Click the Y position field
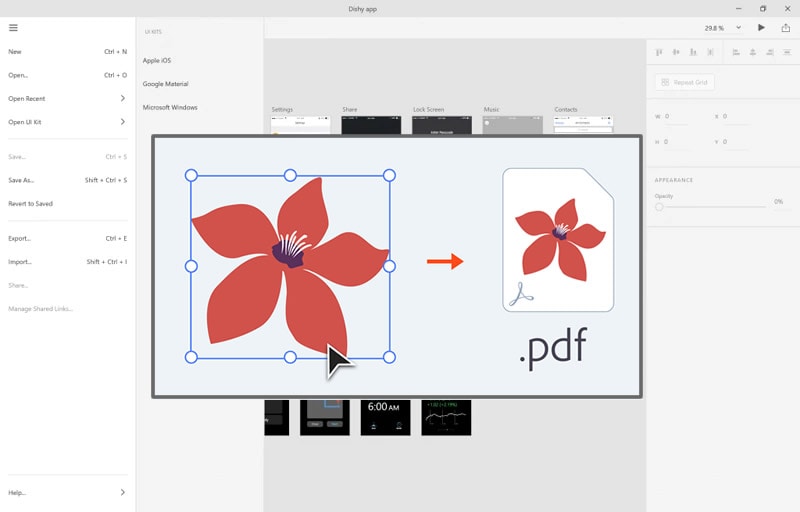This screenshot has width=800, height=512. (x=735, y=142)
